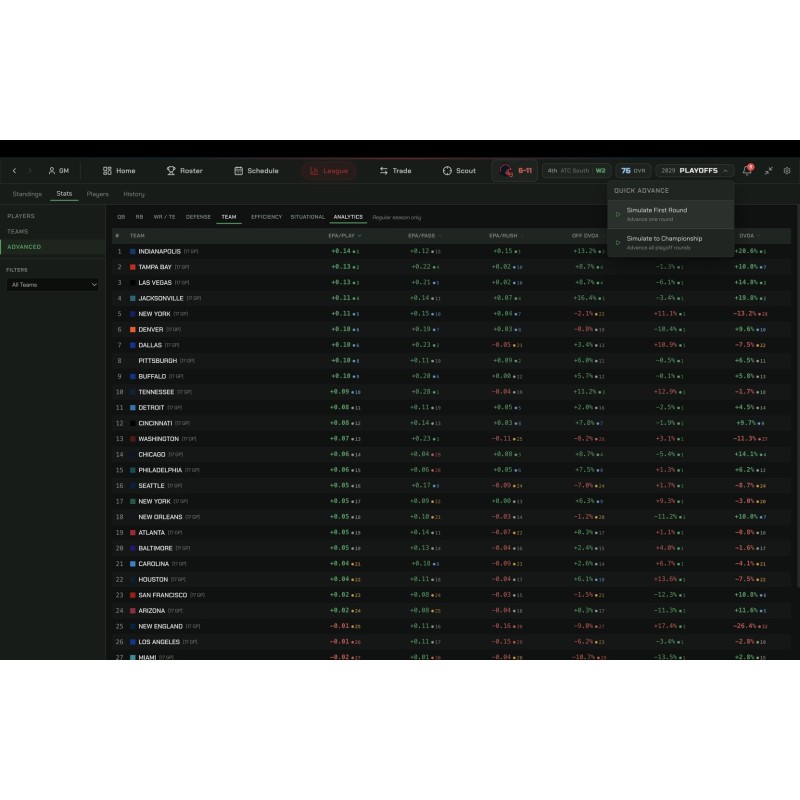The height and width of the screenshot is (800, 800).
Task: Click the Buffalo team name
Action: [x=152, y=377]
